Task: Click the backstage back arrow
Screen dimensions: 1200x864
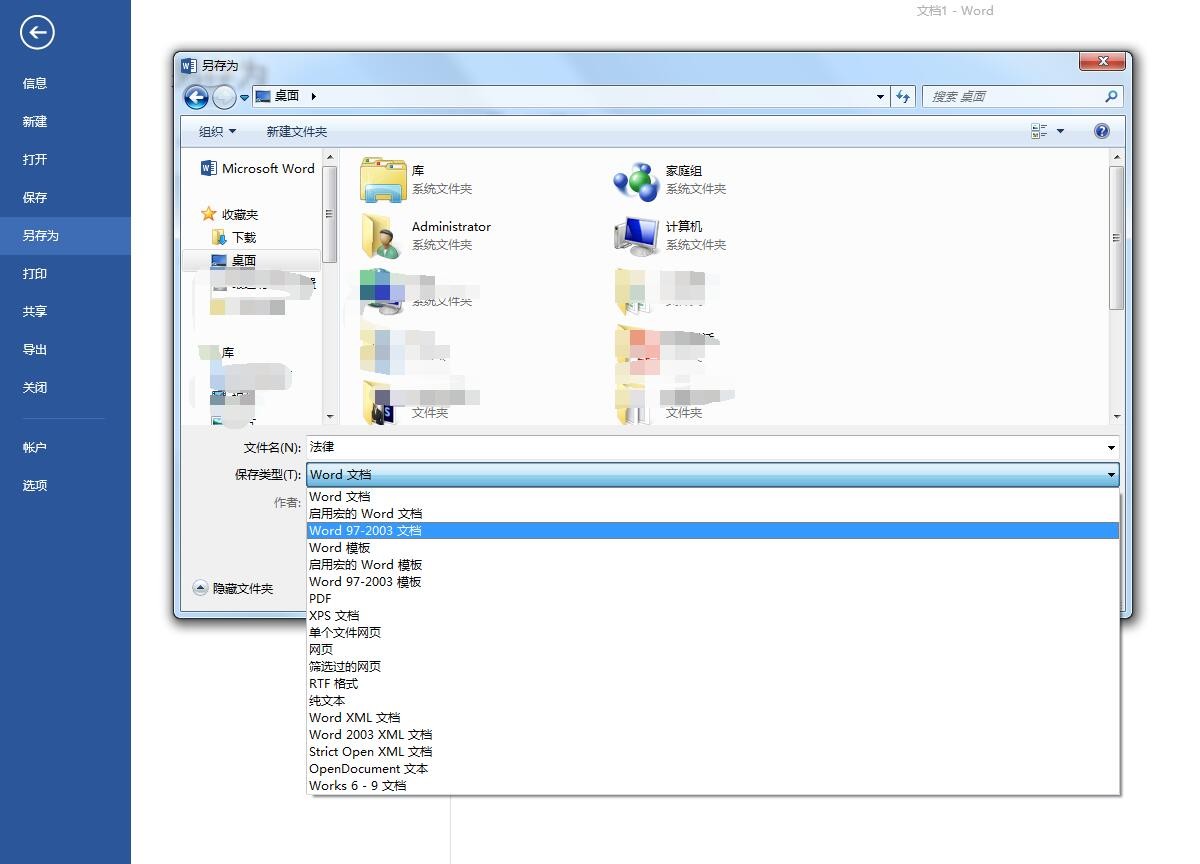Action: (37, 33)
